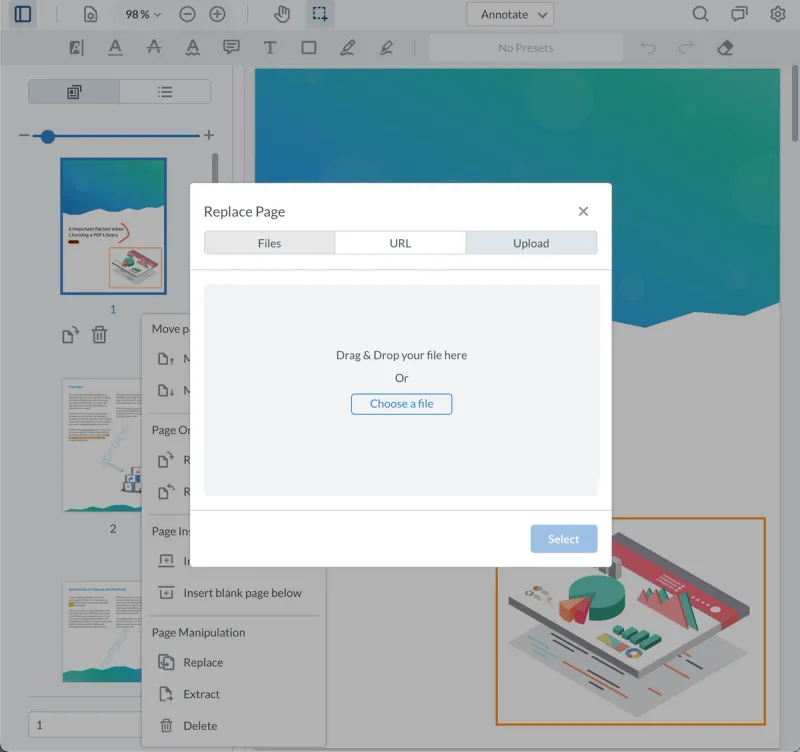The image size is (800, 752).
Task: Select the rectangle annotation tool
Action: tap(310, 47)
